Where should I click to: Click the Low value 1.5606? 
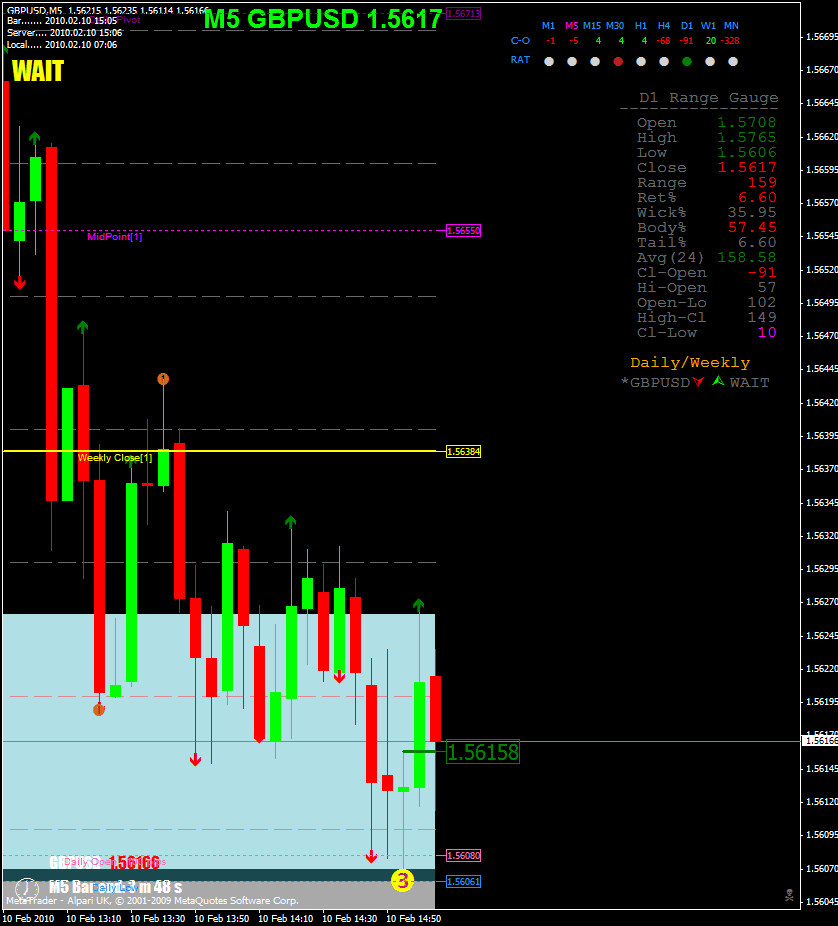[746, 152]
